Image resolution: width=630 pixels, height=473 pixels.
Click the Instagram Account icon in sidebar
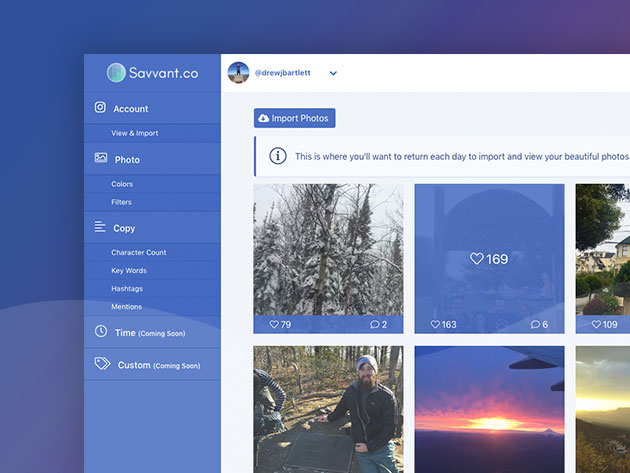(100, 108)
